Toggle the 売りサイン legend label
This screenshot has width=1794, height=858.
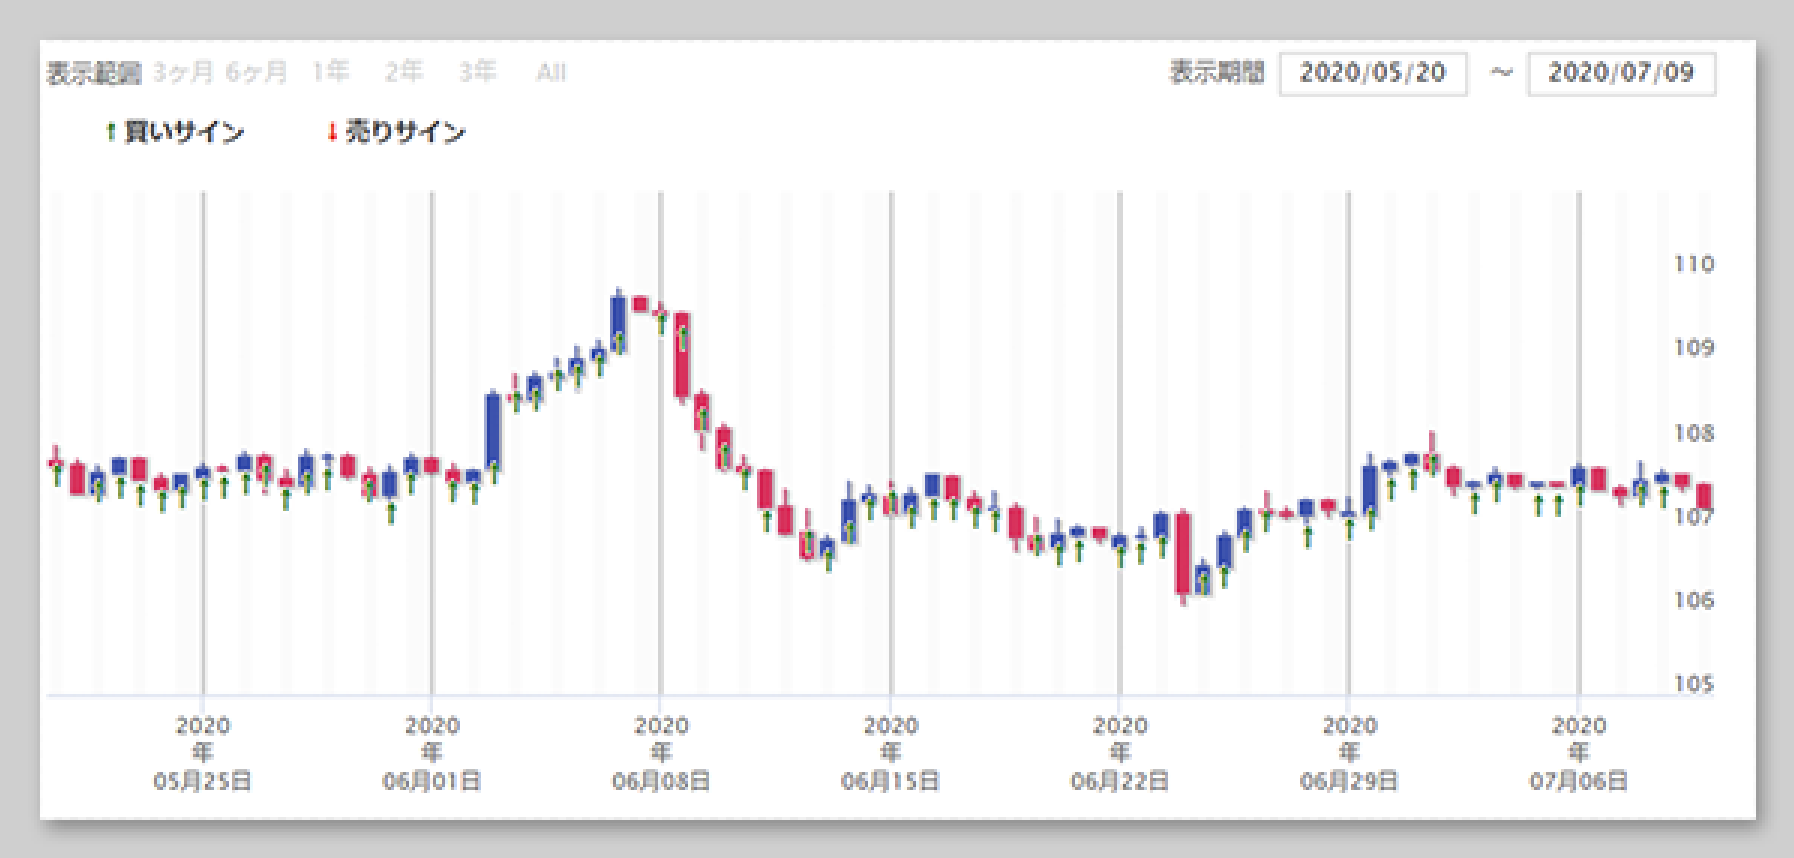405,132
